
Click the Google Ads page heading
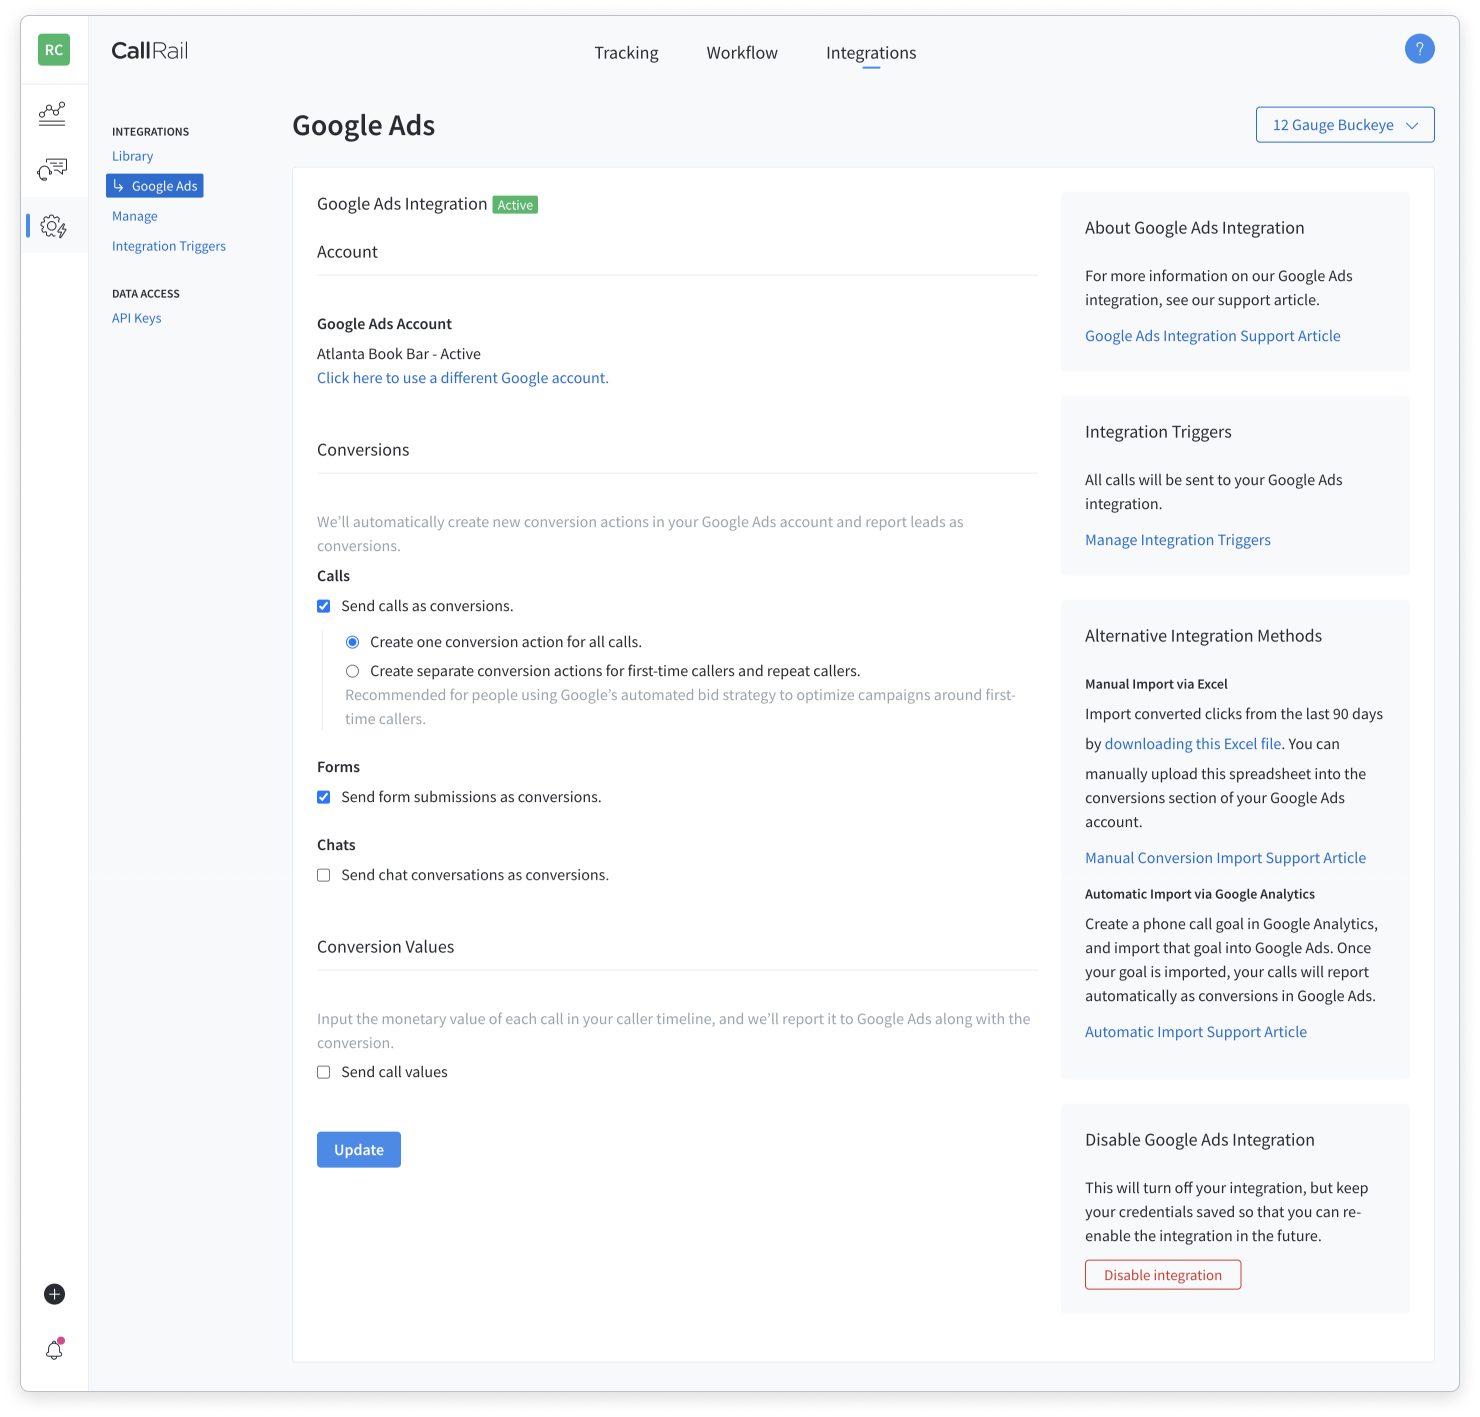click(x=364, y=126)
